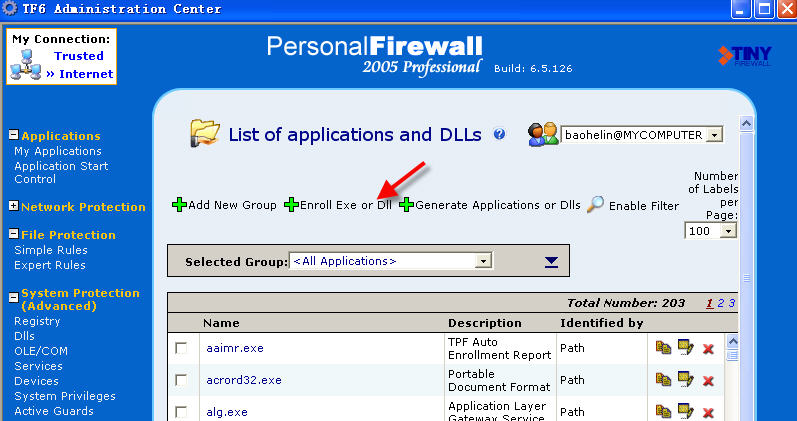The width and height of the screenshot is (797, 421).
Task: Click the copy icon for acrord32.exe
Action: [663, 379]
